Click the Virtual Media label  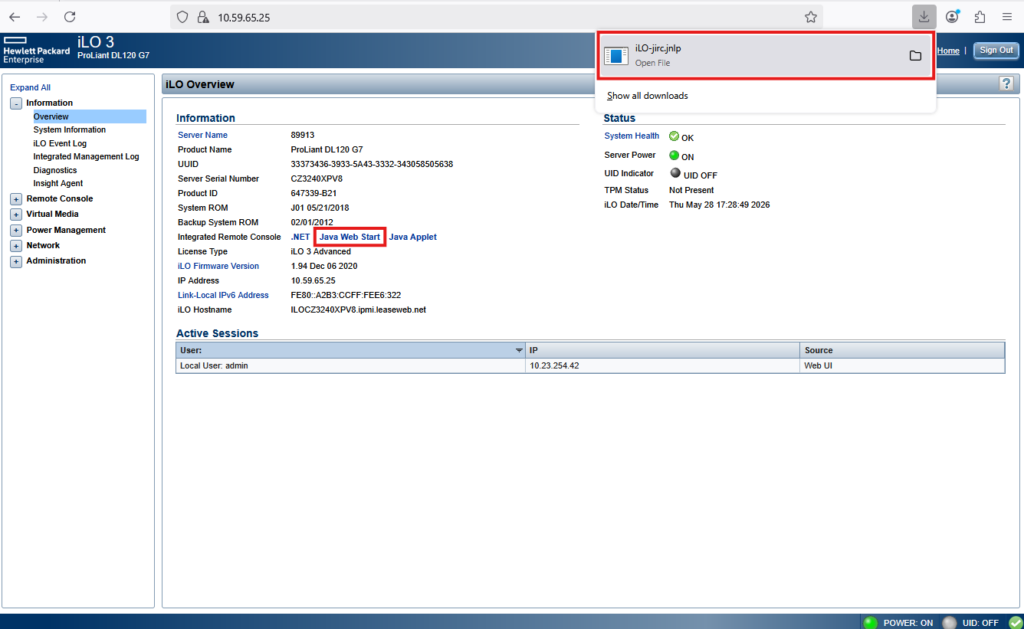52,214
